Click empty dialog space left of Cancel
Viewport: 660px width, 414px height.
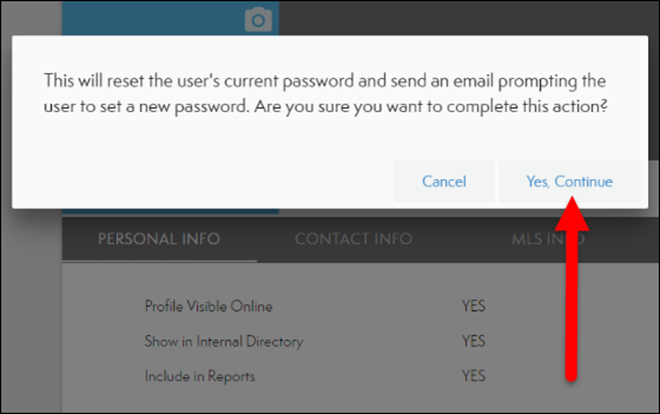[200, 182]
